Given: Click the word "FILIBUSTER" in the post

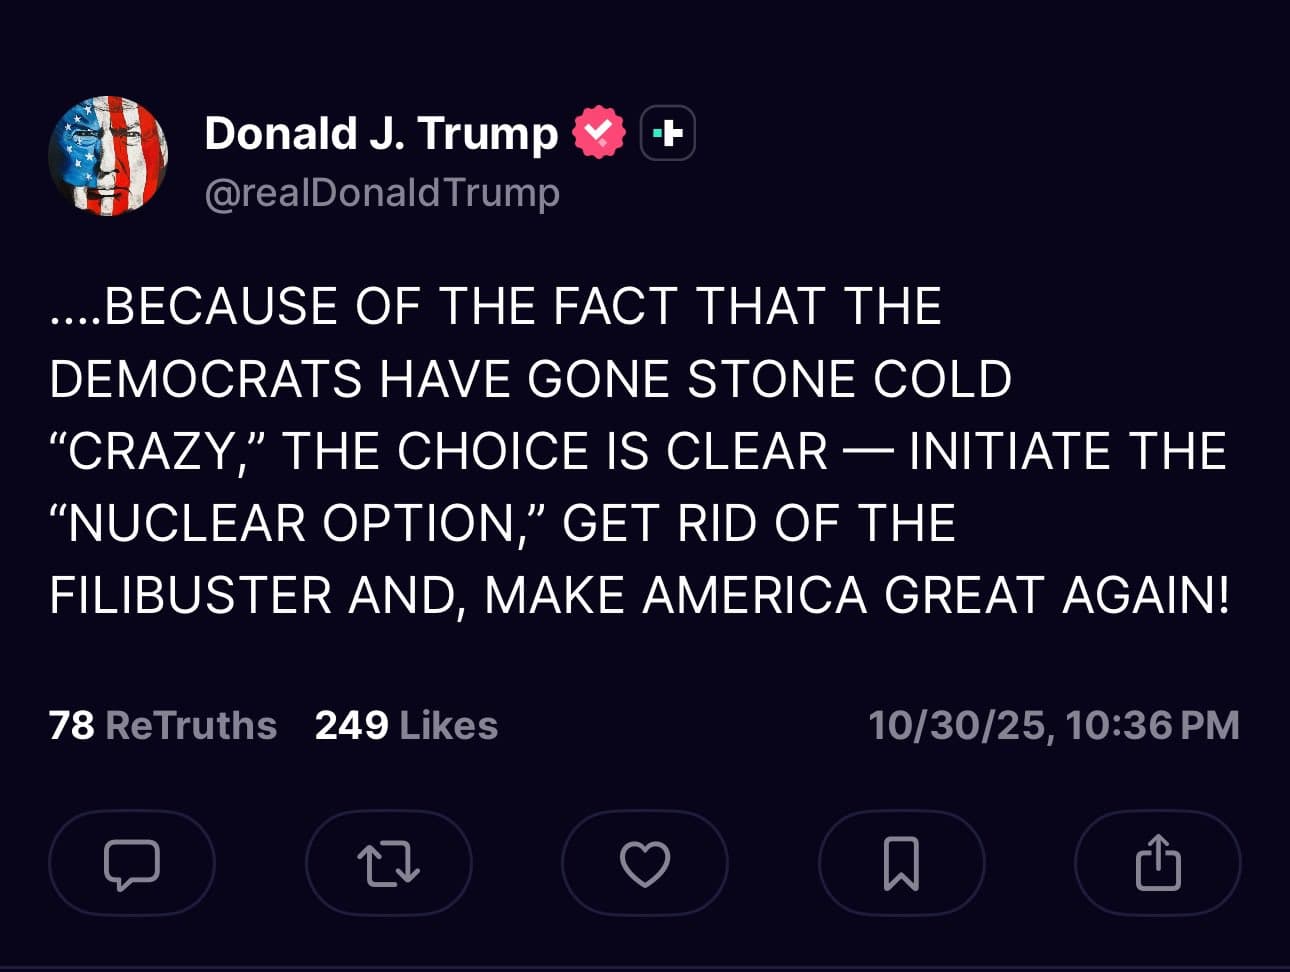Looking at the screenshot, I should coord(190,595).
